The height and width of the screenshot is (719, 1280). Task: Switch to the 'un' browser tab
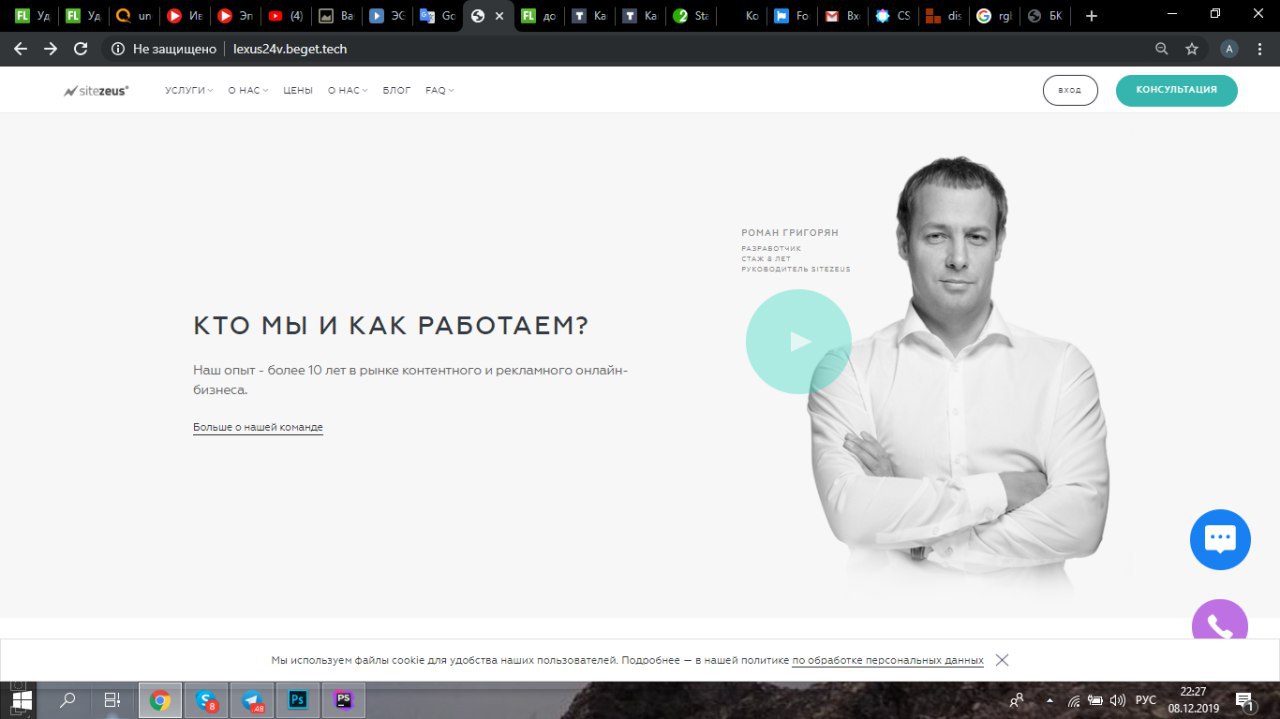click(134, 16)
